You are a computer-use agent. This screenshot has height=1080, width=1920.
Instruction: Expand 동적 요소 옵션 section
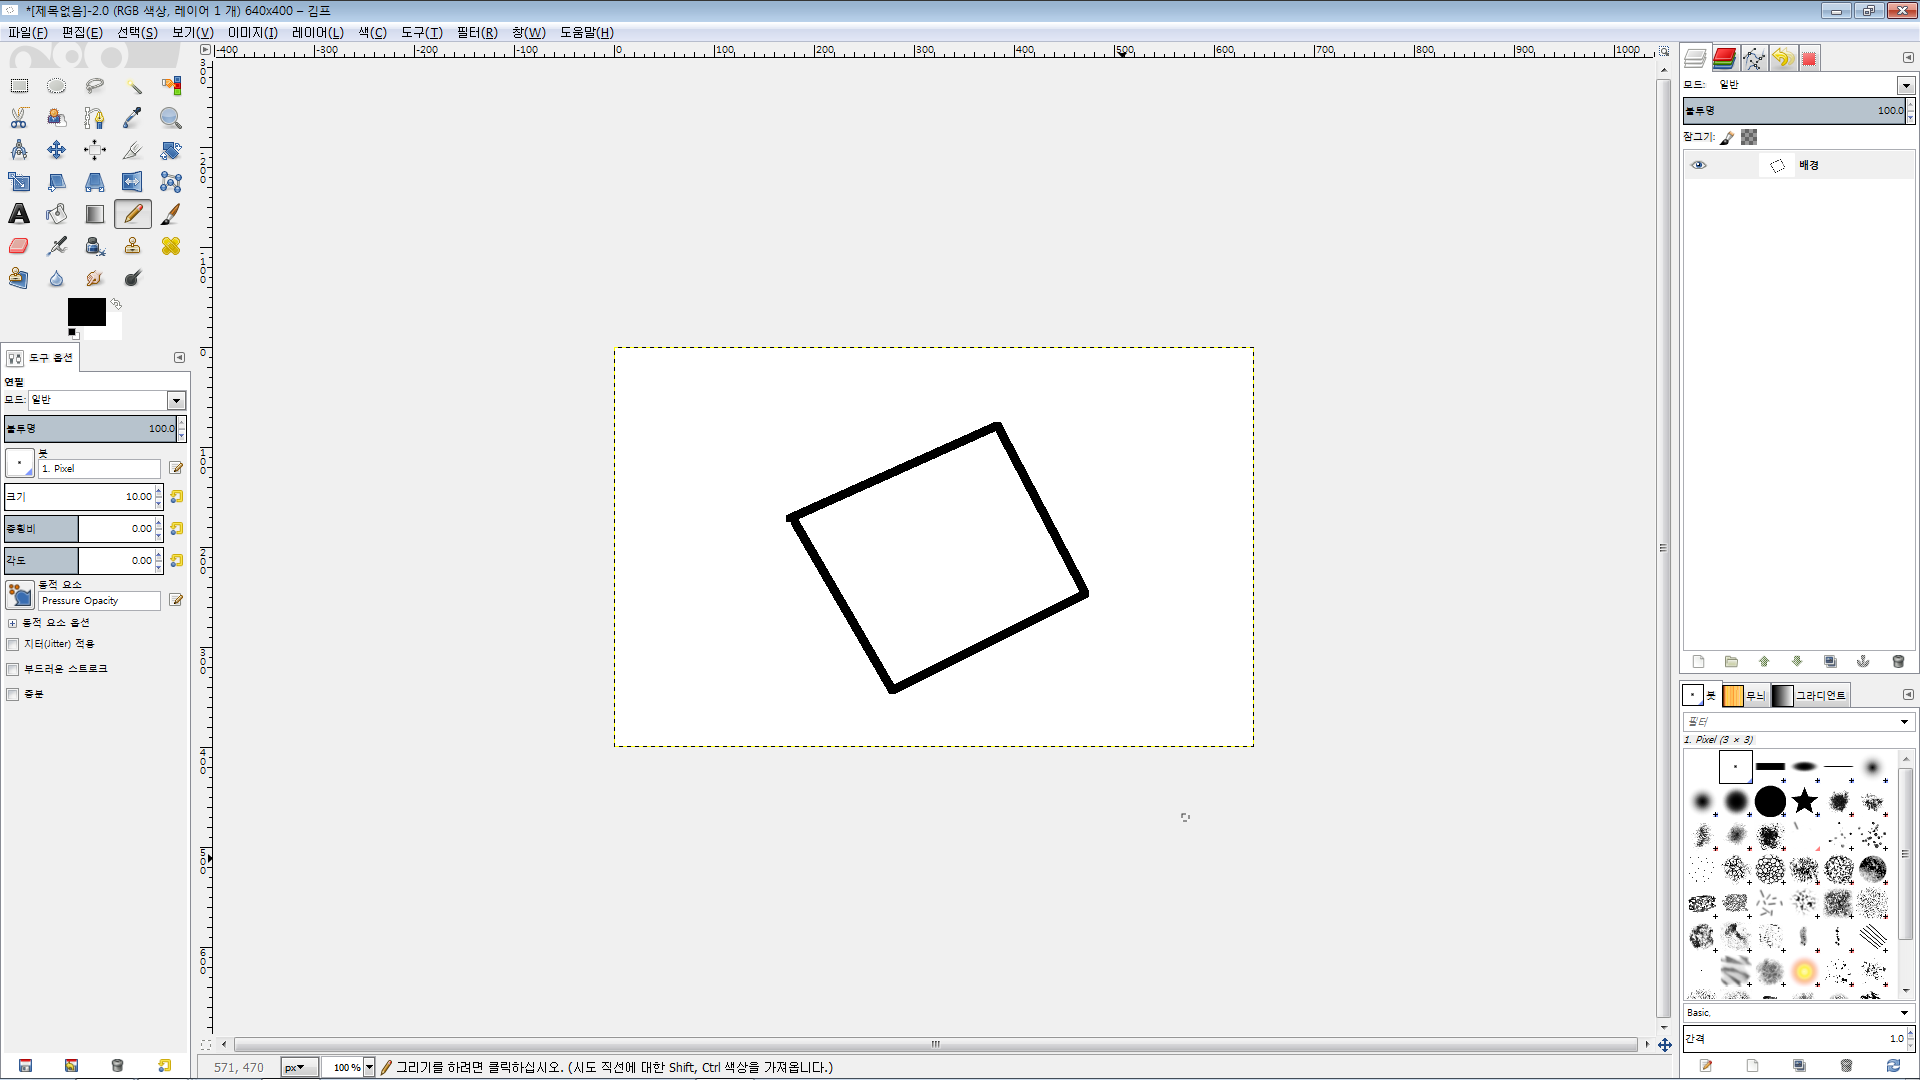(x=13, y=623)
